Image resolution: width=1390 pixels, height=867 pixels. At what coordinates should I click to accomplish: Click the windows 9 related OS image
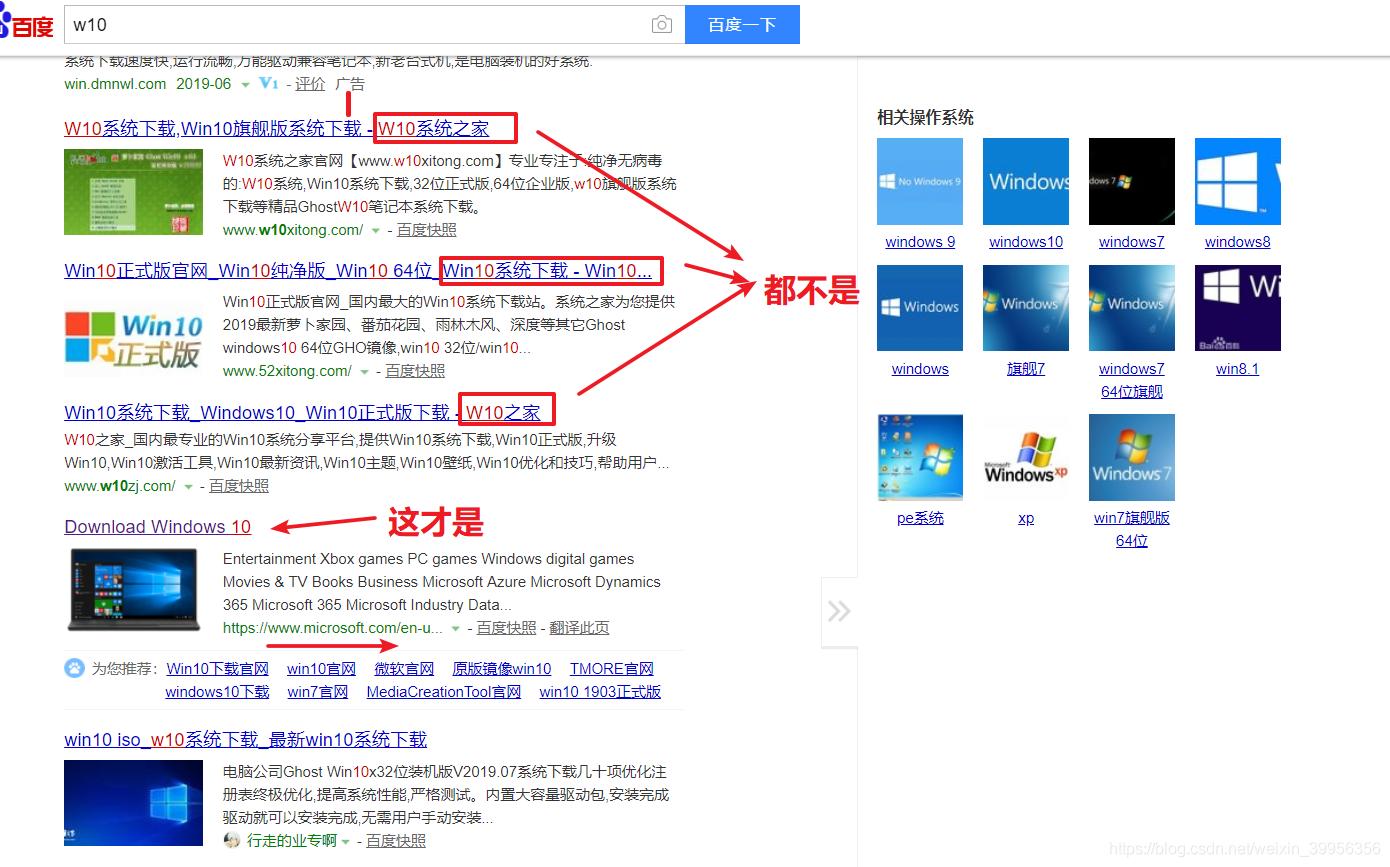[920, 181]
